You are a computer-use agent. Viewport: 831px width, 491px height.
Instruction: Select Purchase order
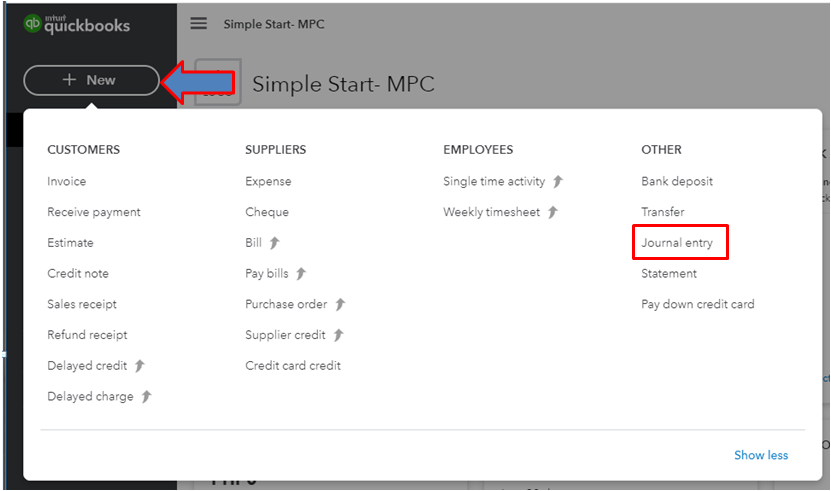click(286, 304)
